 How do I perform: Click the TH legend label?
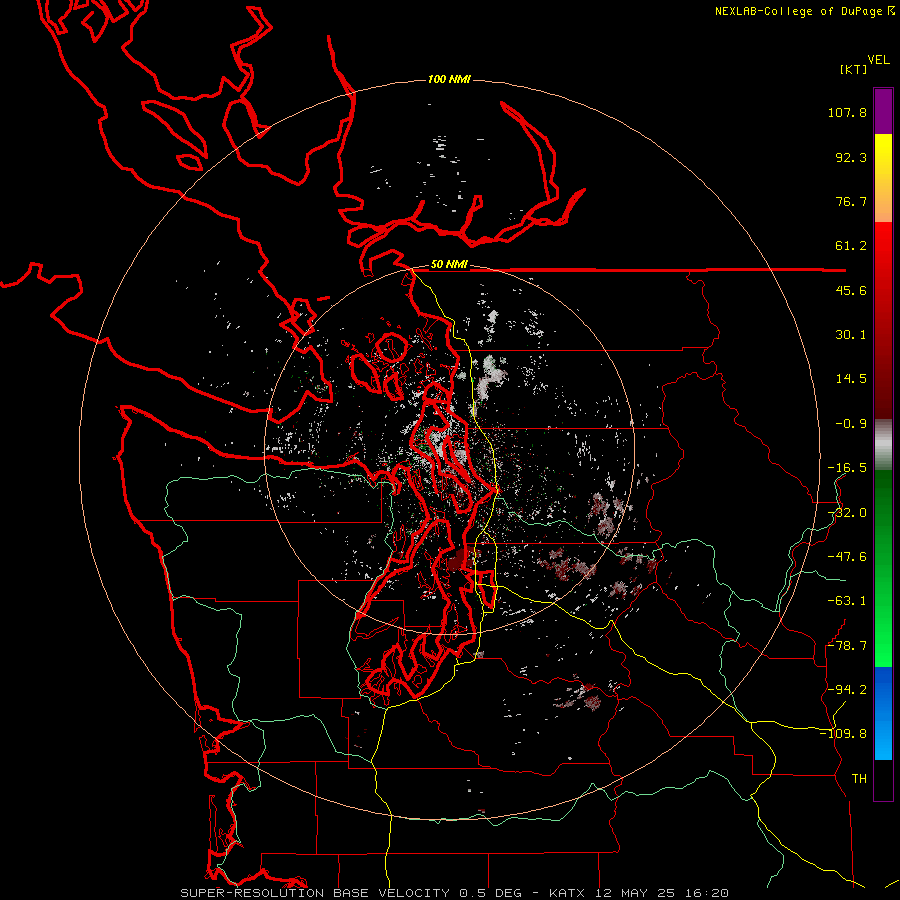859,779
